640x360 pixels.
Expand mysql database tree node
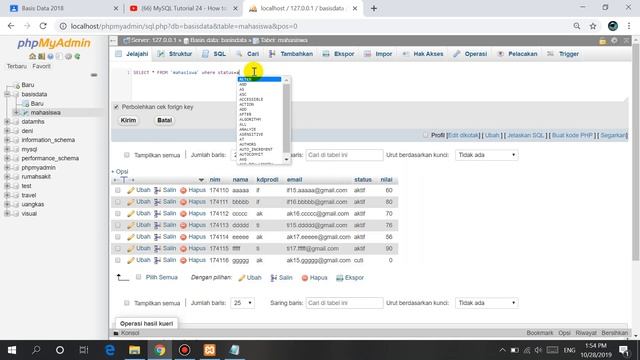7,149
